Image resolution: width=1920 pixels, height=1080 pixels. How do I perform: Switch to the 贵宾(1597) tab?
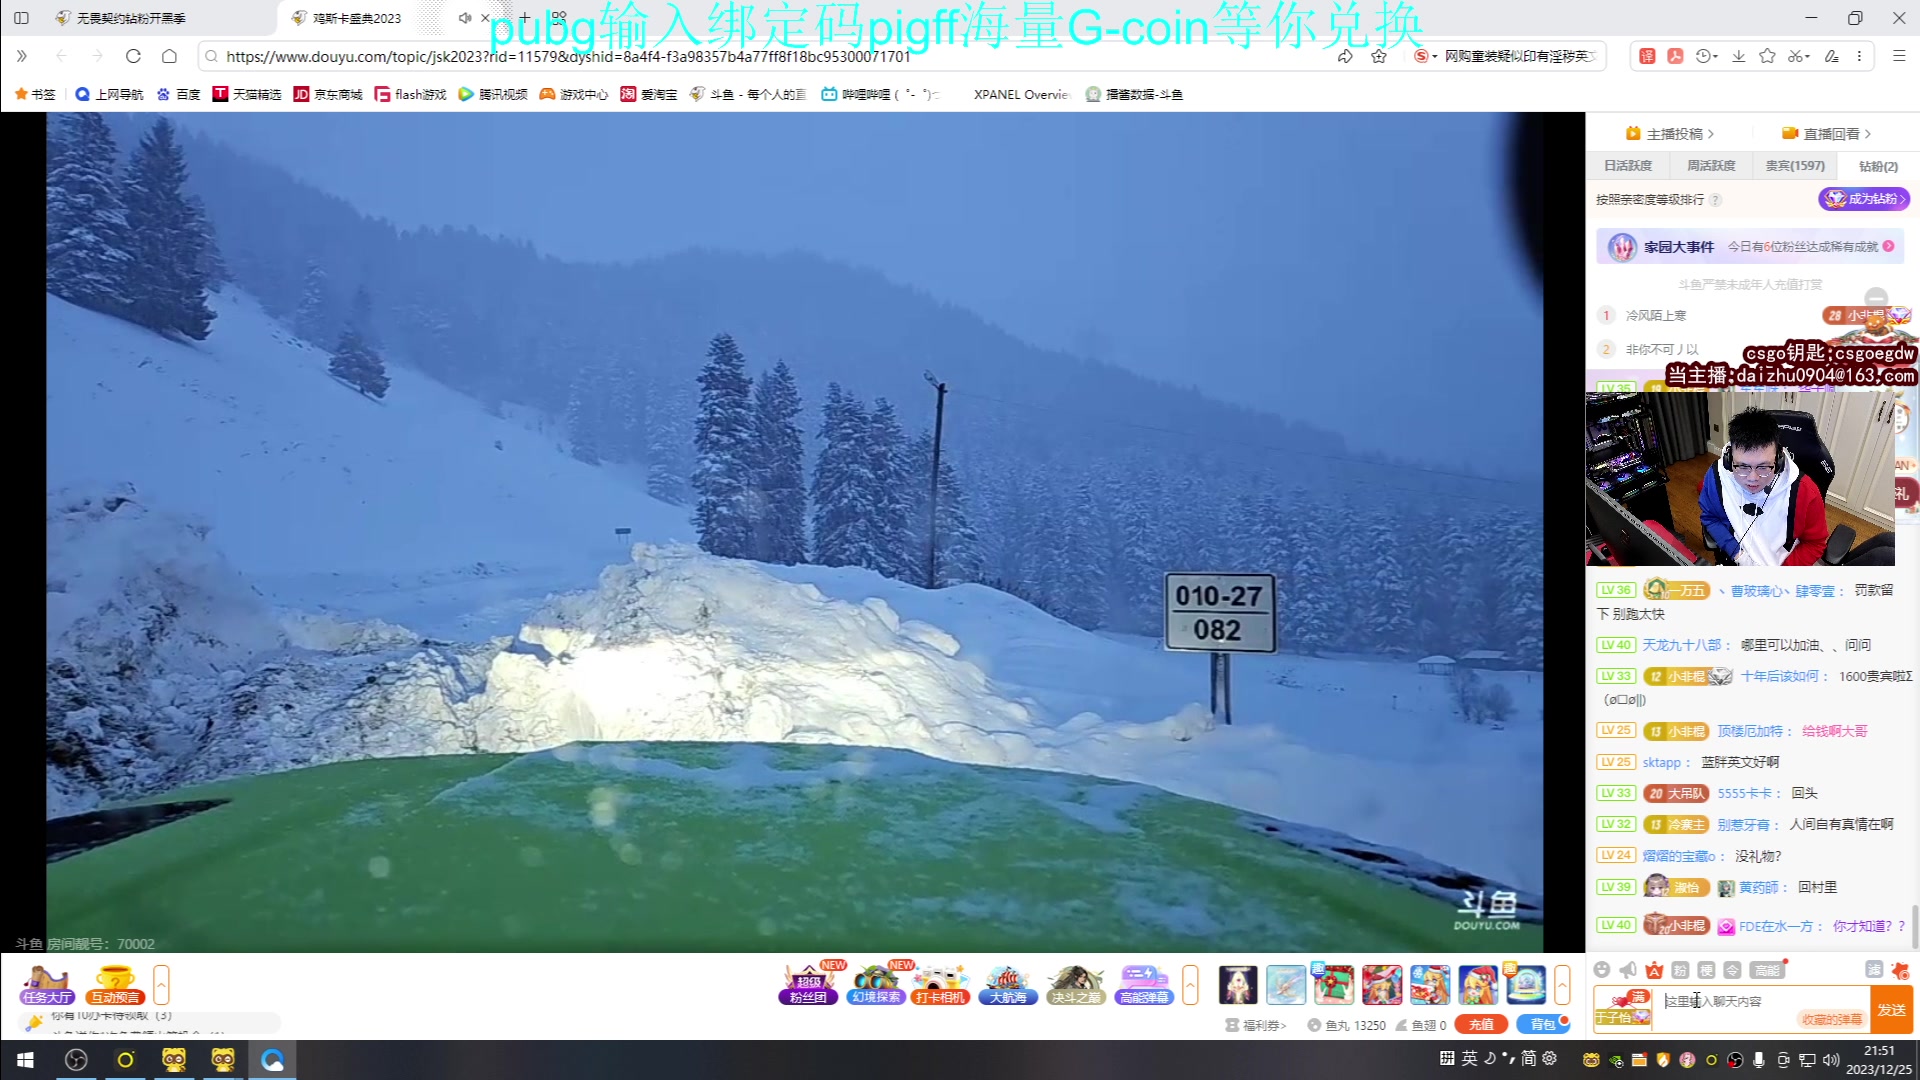[x=1794, y=166]
